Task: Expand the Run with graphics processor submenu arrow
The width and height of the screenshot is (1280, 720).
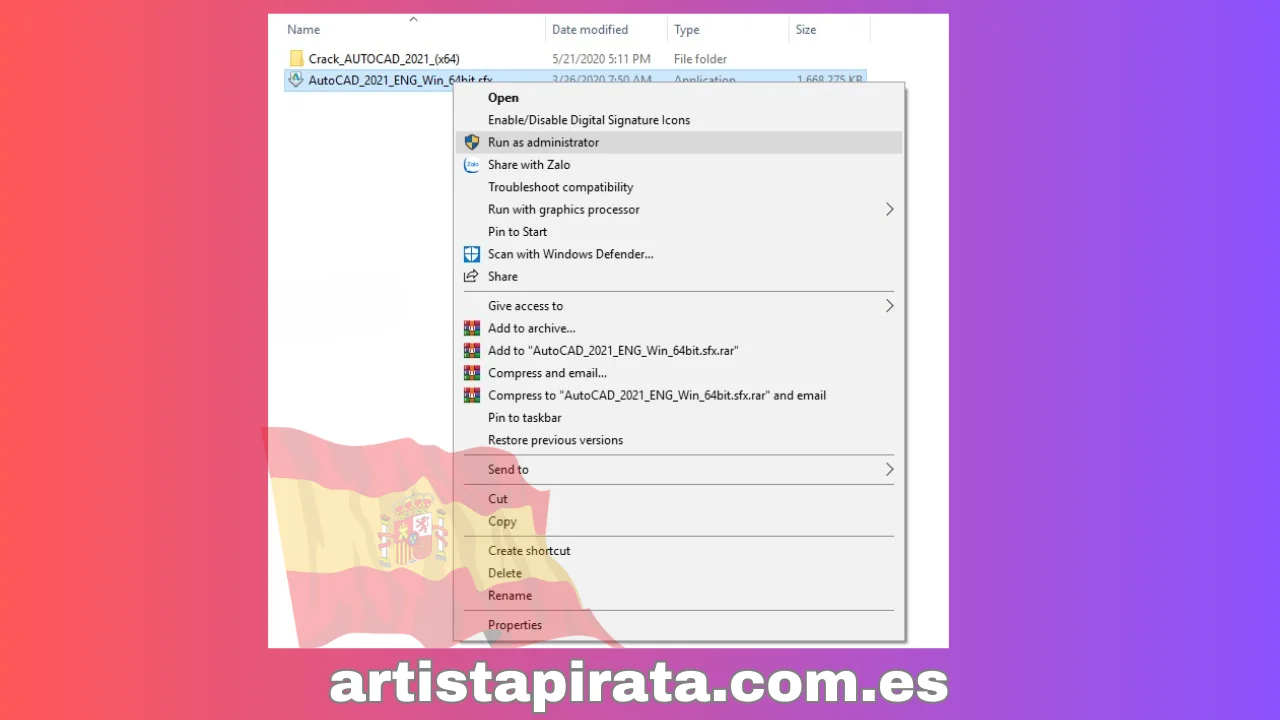Action: [x=889, y=209]
